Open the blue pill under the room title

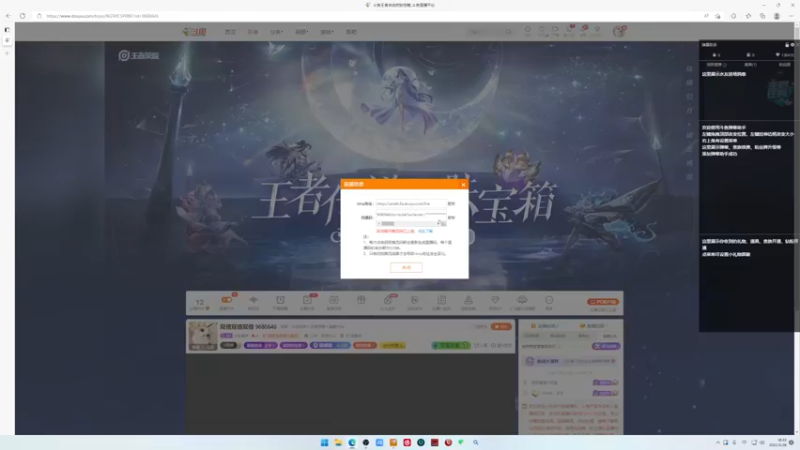tap(330, 345)
